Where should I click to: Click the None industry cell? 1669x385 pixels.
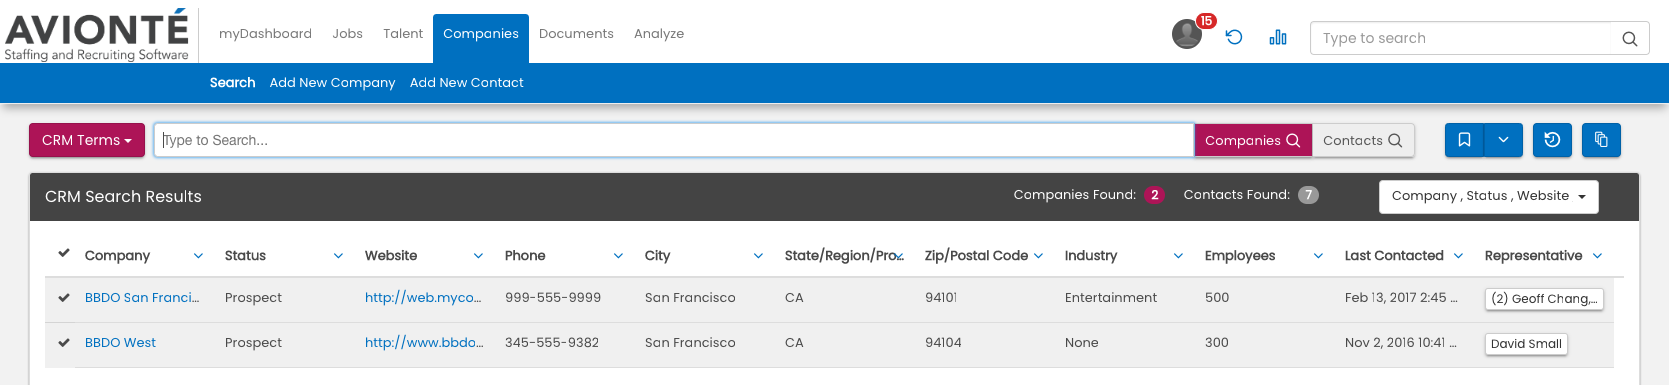point(1081,343)
